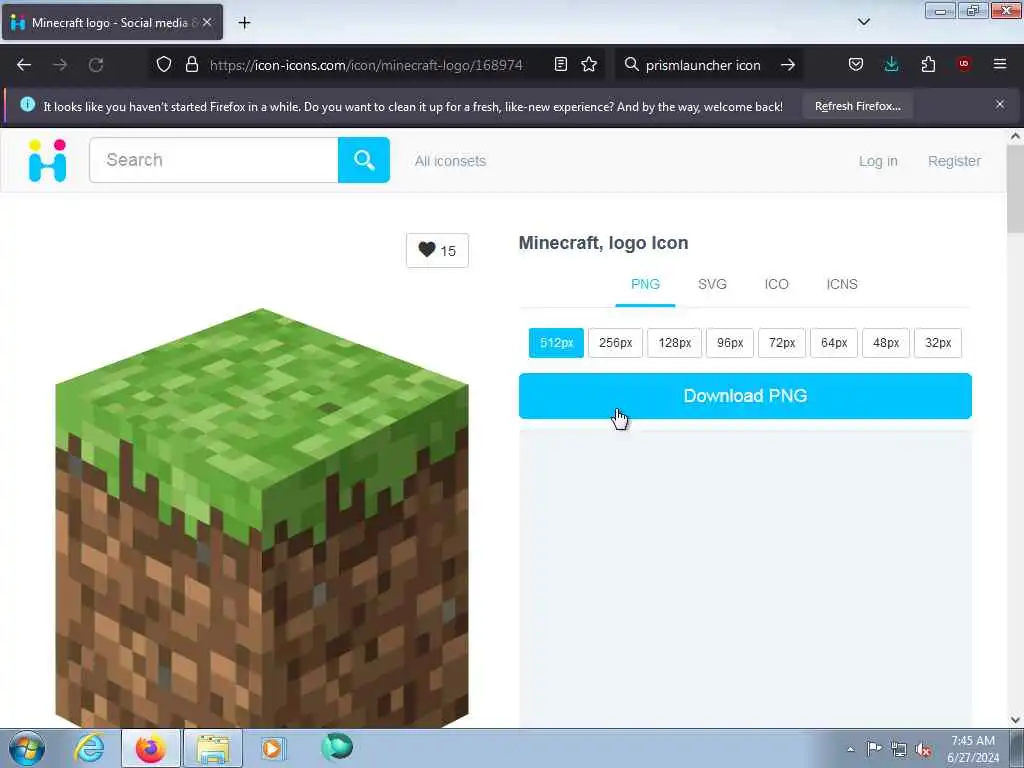The height and width of the screenshot is (768, 1024).
Task: Show Firefox downloads panel
Action: pos(891,64)
